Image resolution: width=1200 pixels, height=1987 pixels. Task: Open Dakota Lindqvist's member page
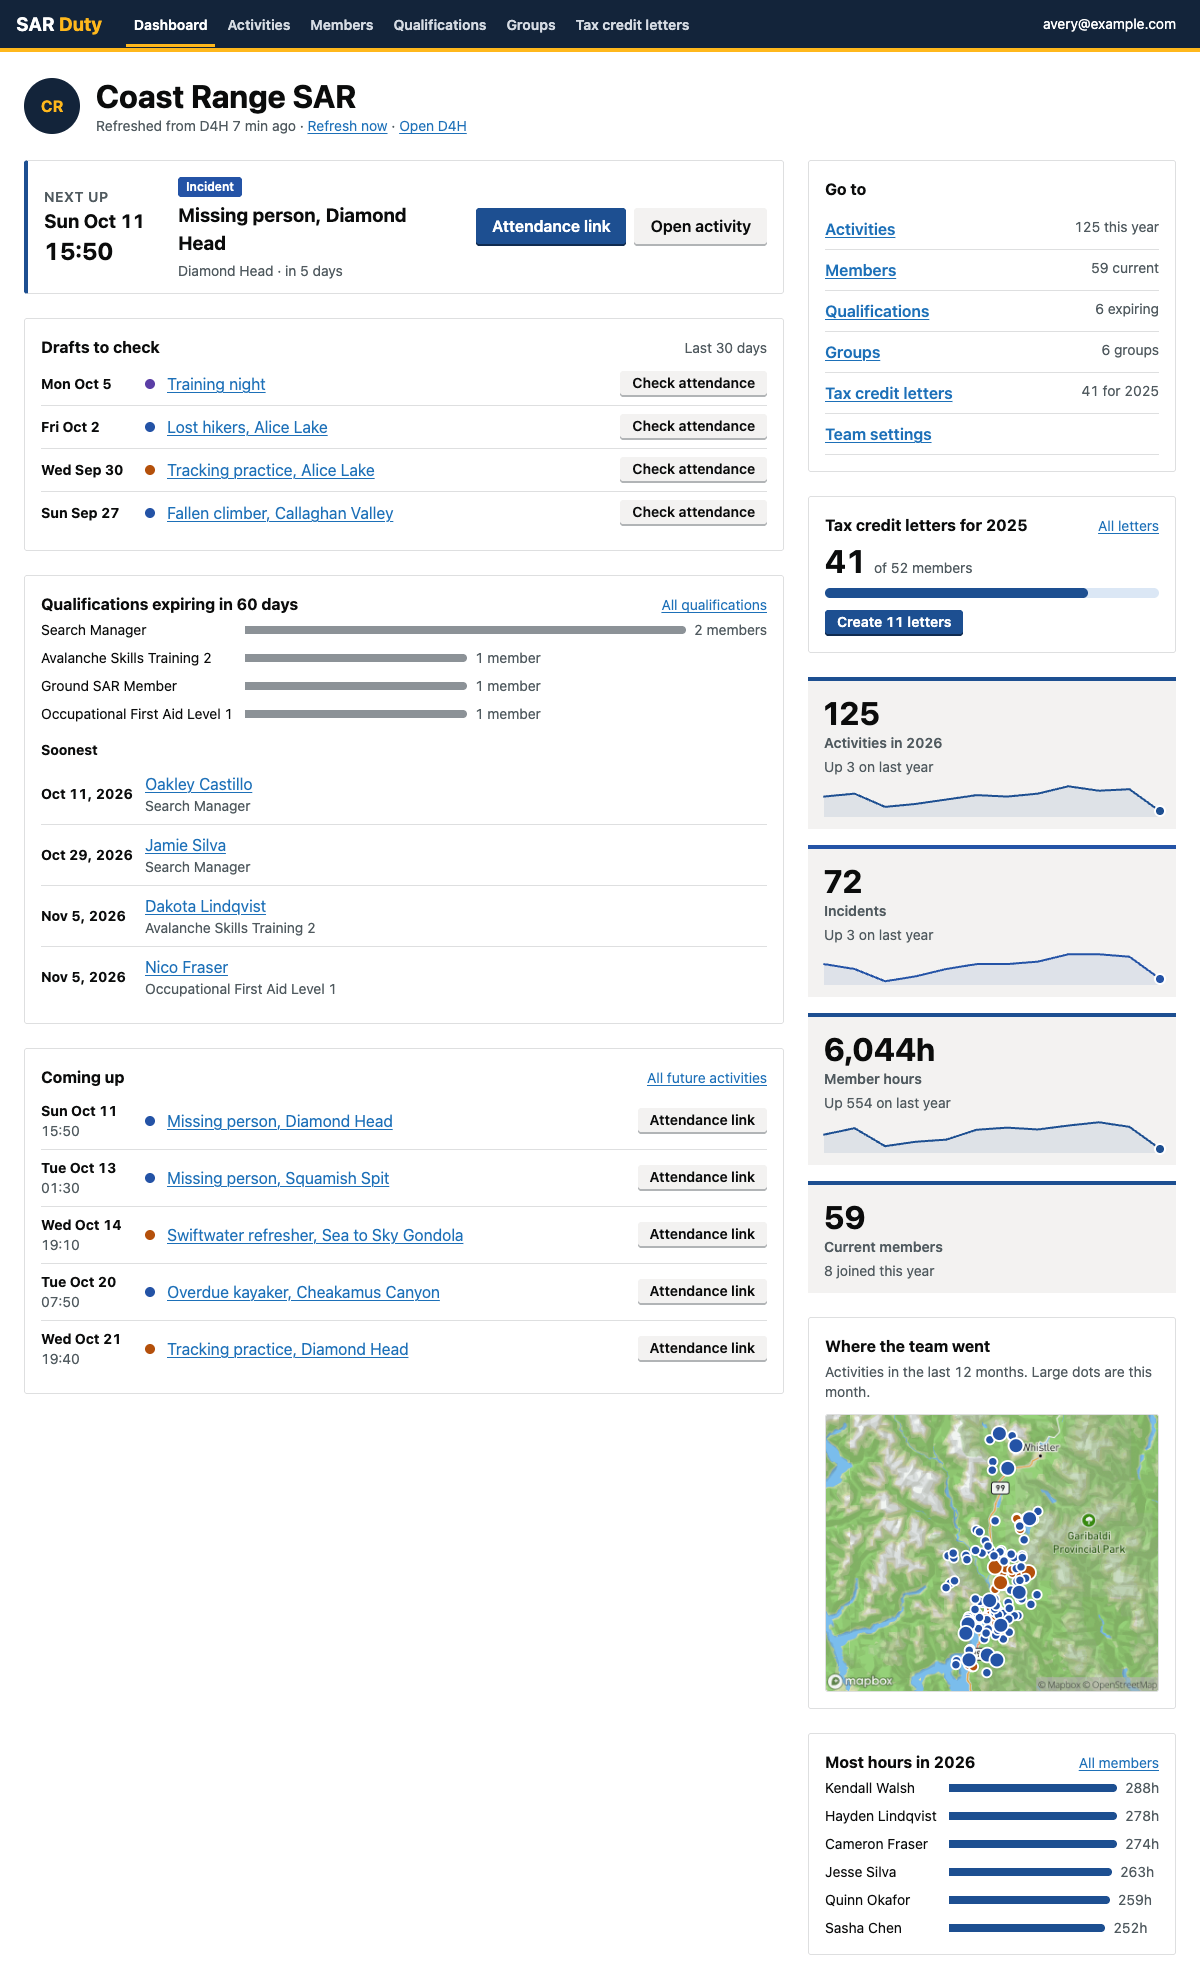pyautogui.click(x=206, y=906)
